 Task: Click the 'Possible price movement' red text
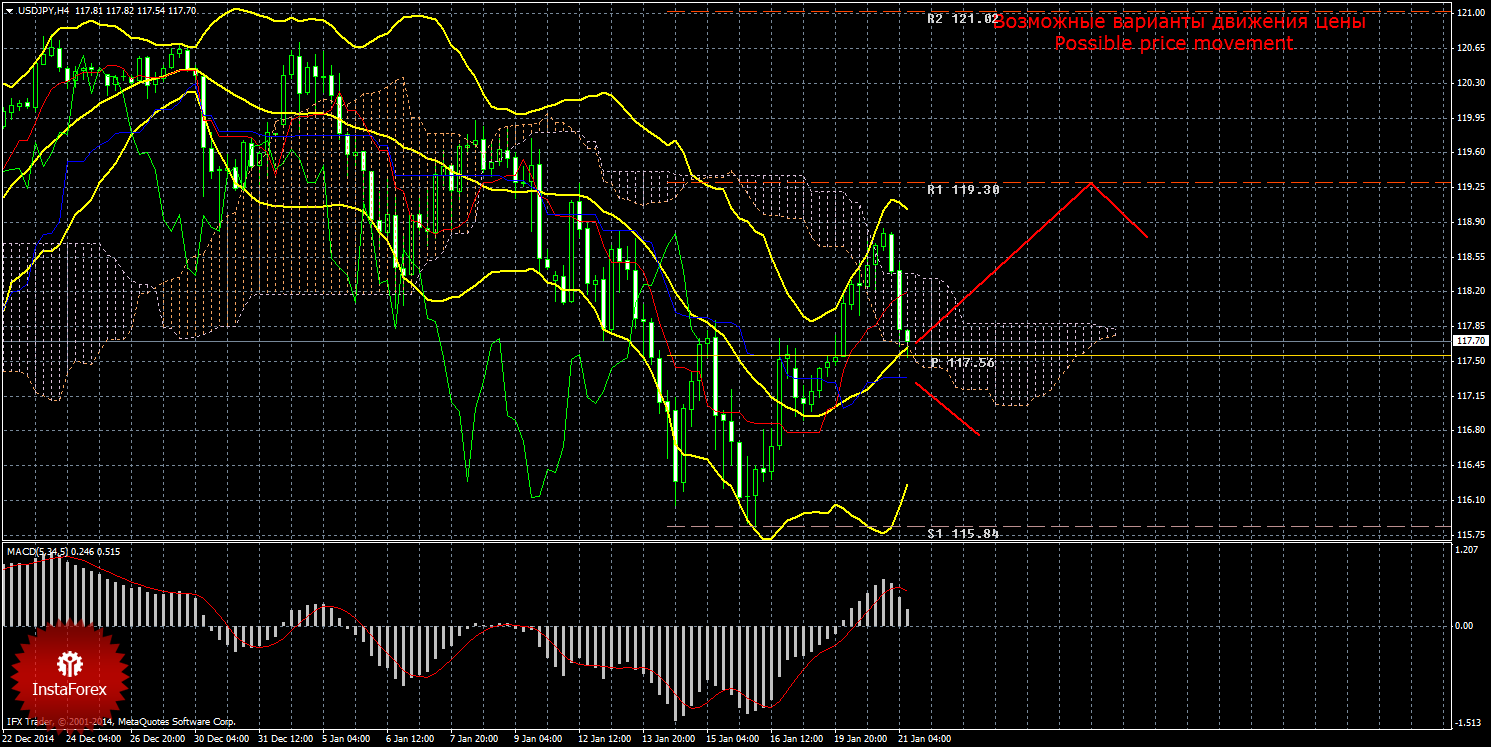click(x=1173, y=44)
